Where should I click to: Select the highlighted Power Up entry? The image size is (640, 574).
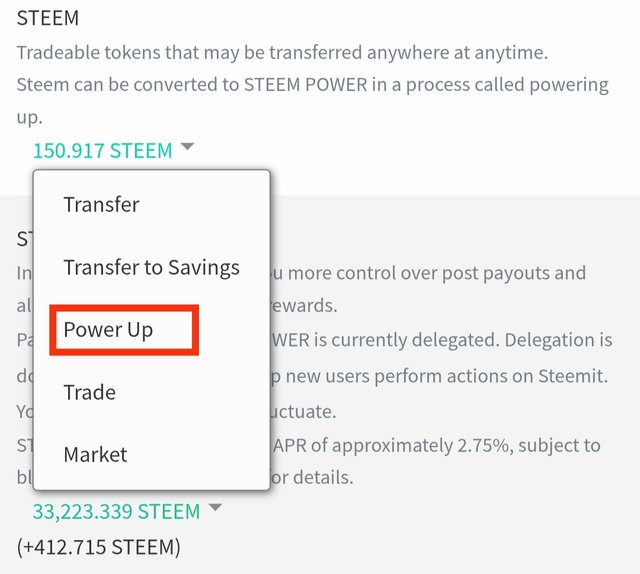[108, 329]
